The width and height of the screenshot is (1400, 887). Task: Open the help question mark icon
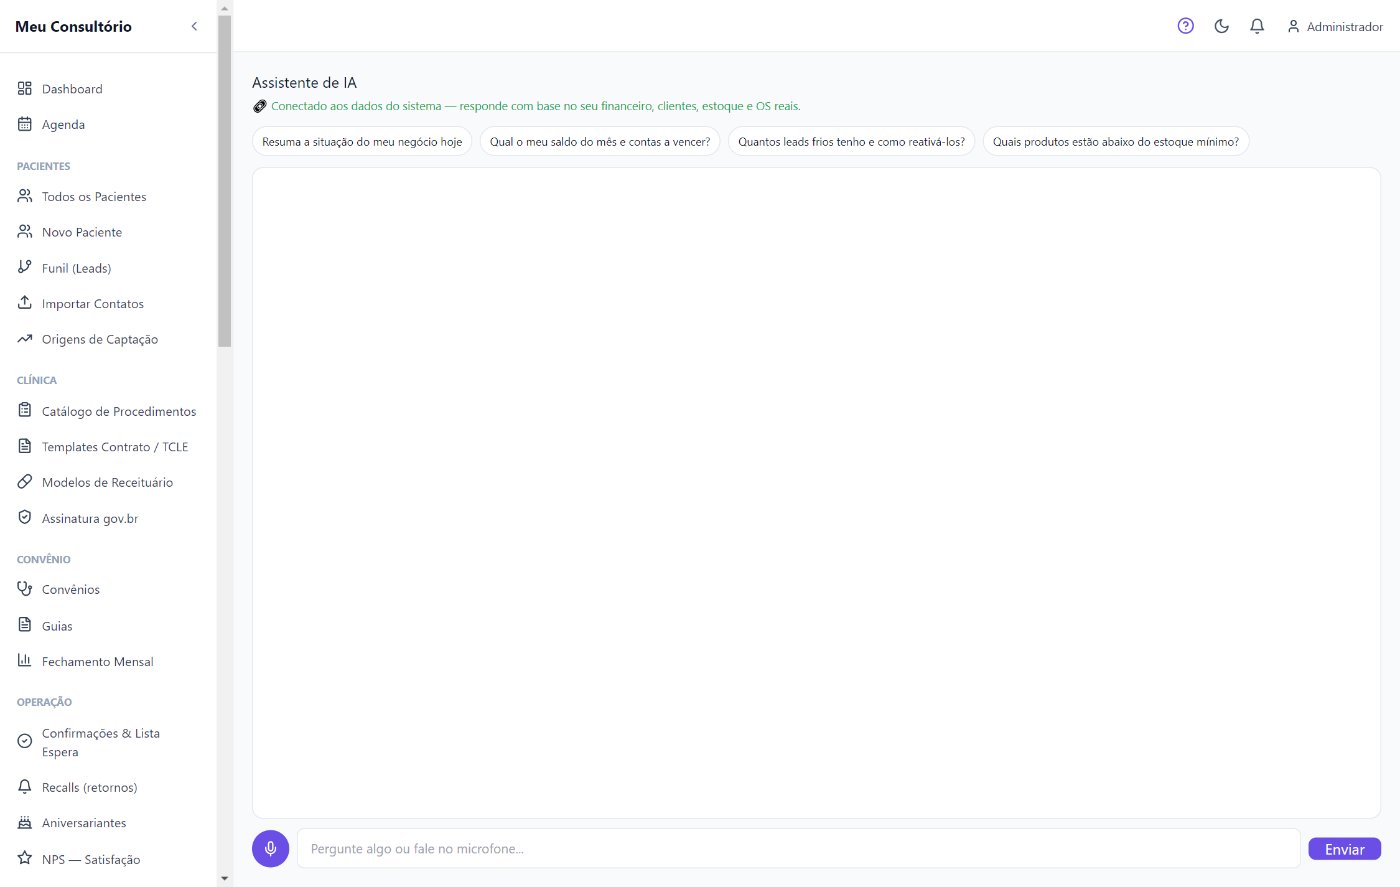coord(1186,26)
